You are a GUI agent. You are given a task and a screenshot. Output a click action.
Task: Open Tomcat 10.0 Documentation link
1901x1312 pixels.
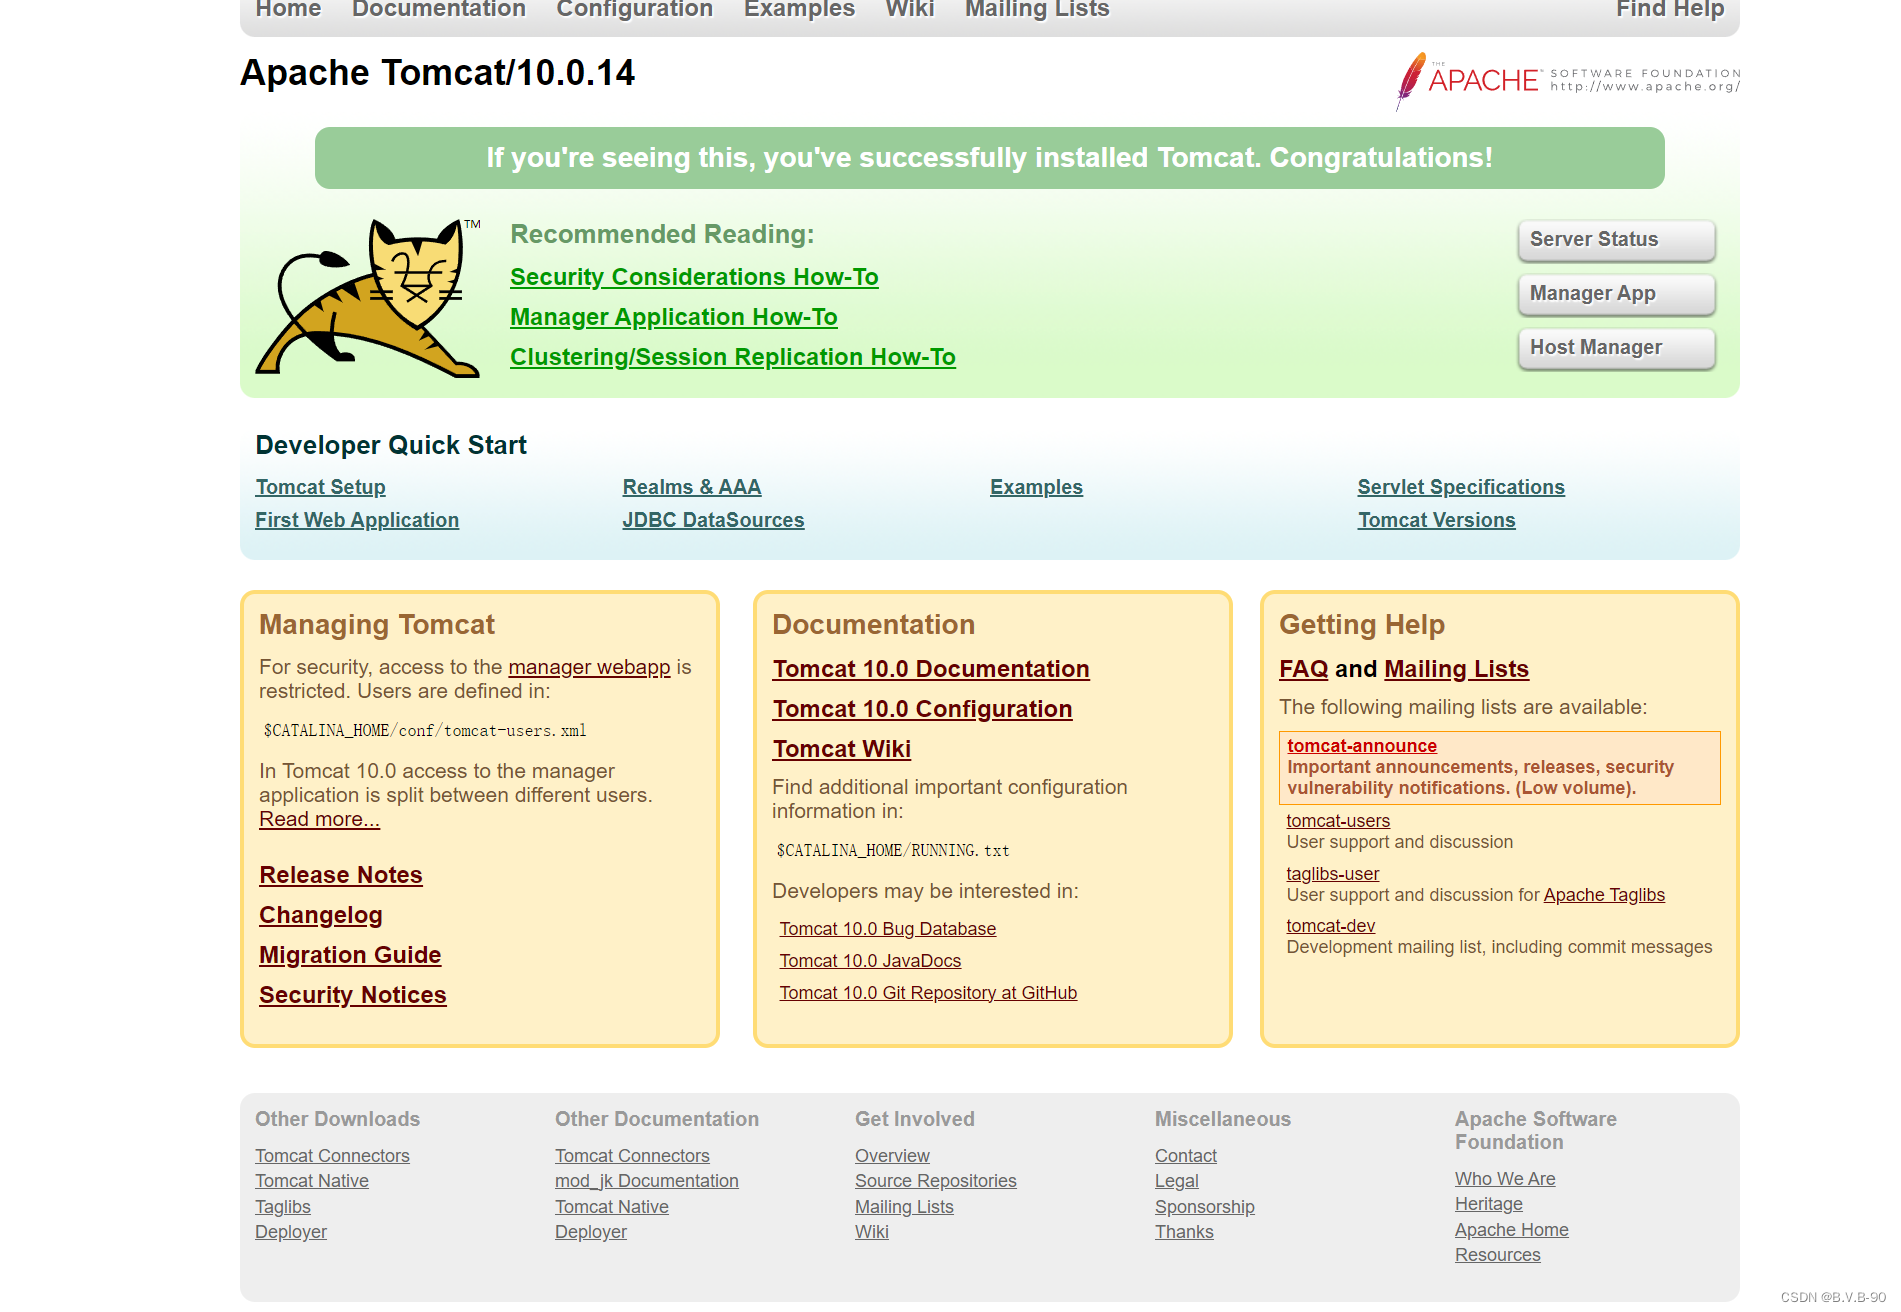click(931, 669)
